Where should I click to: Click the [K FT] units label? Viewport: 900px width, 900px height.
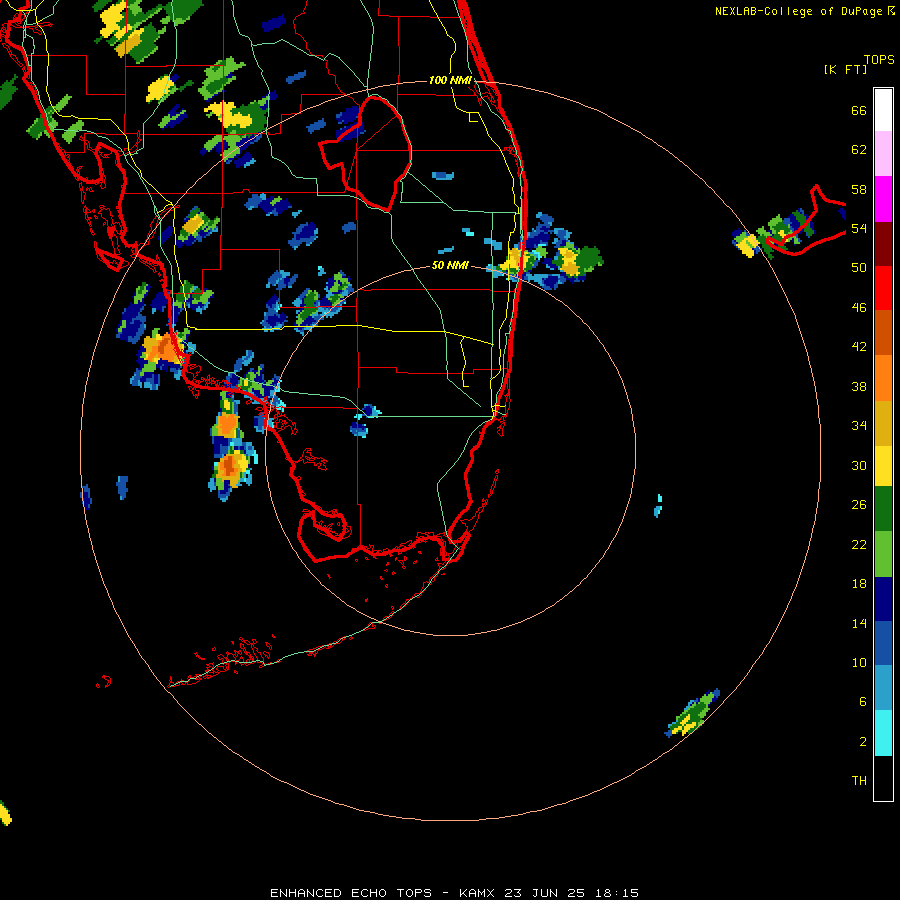[x=845, y=70]
